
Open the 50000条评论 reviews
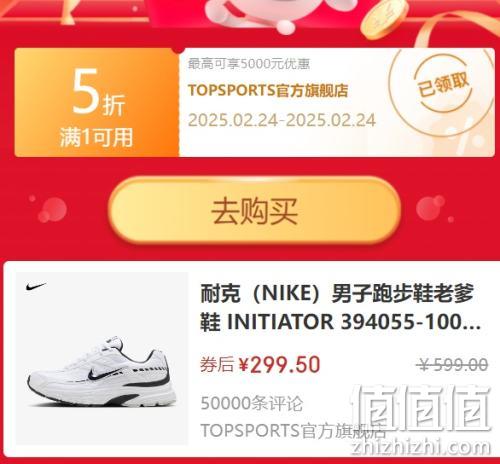click(x=251, y=403)
